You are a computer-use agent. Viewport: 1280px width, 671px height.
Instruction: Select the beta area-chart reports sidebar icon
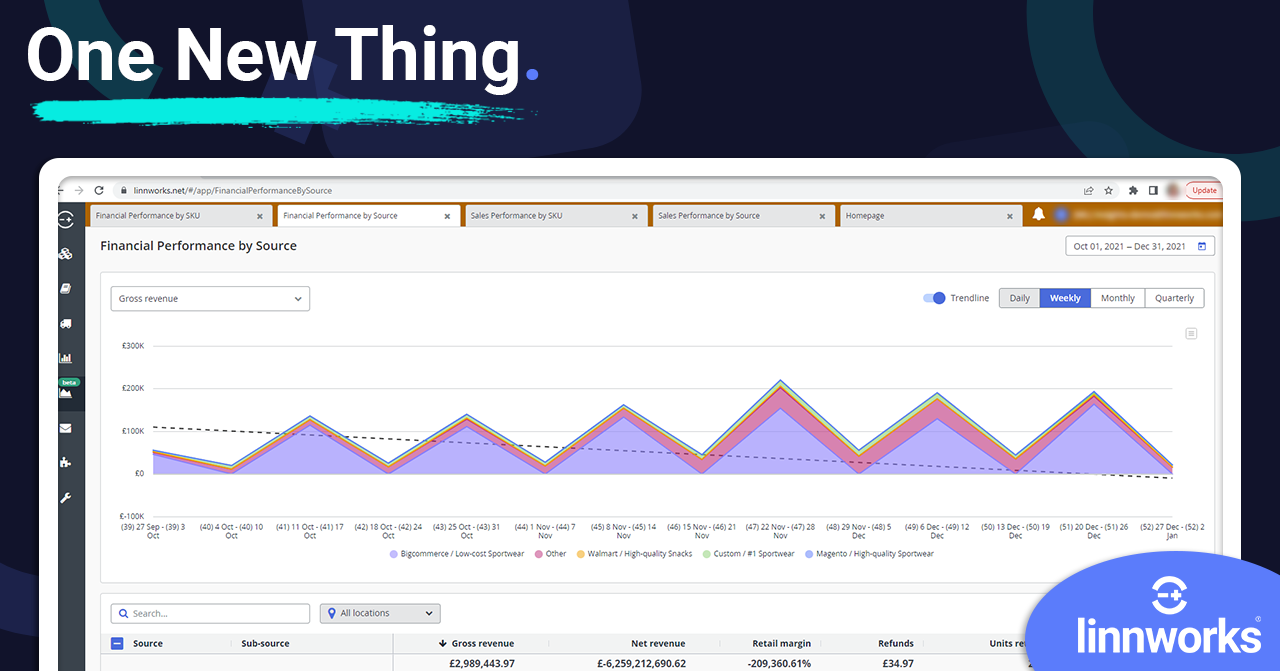pos(66,393)
